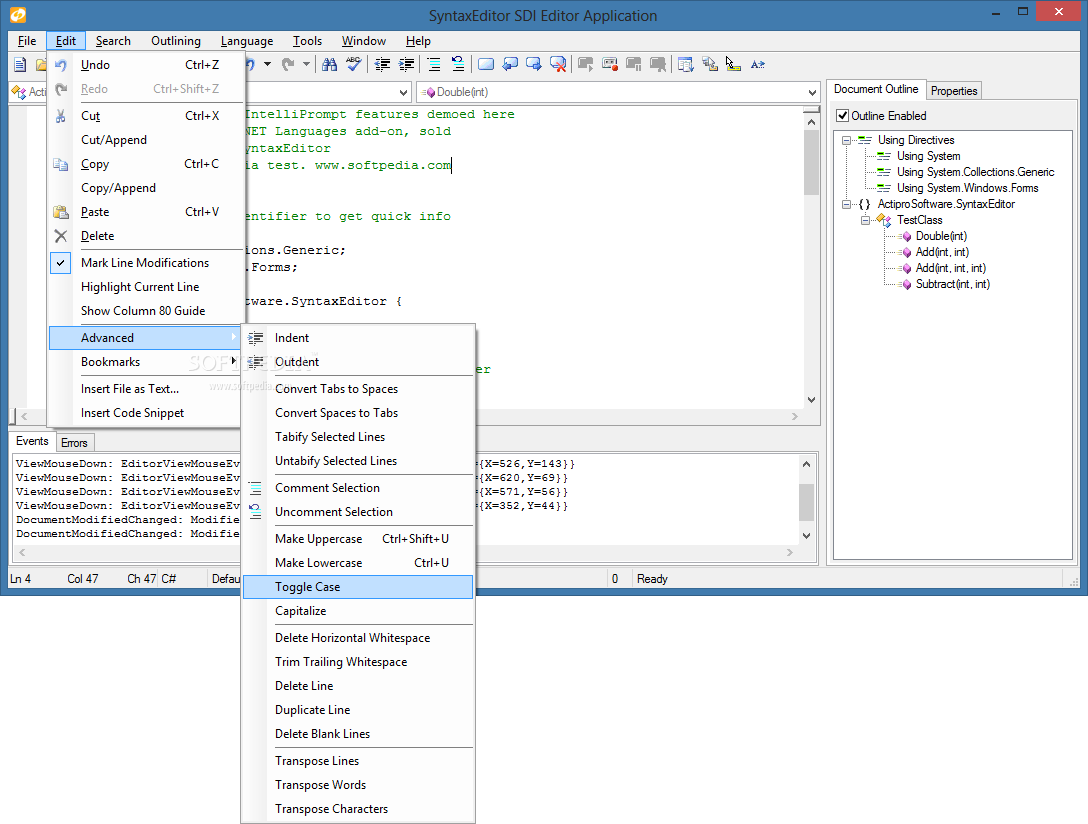The image size is (1088, 824).
Task: Click the Comment Selection icon in submenu
Action: pyautogui.click(x=255, y=488)
